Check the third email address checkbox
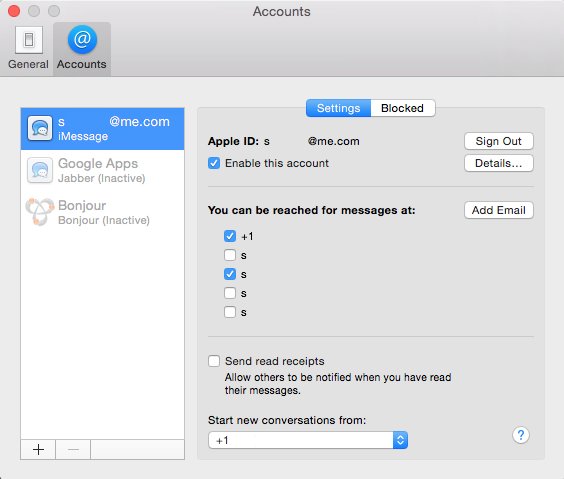The image size is (564, 479). click(x=230, y=293)
